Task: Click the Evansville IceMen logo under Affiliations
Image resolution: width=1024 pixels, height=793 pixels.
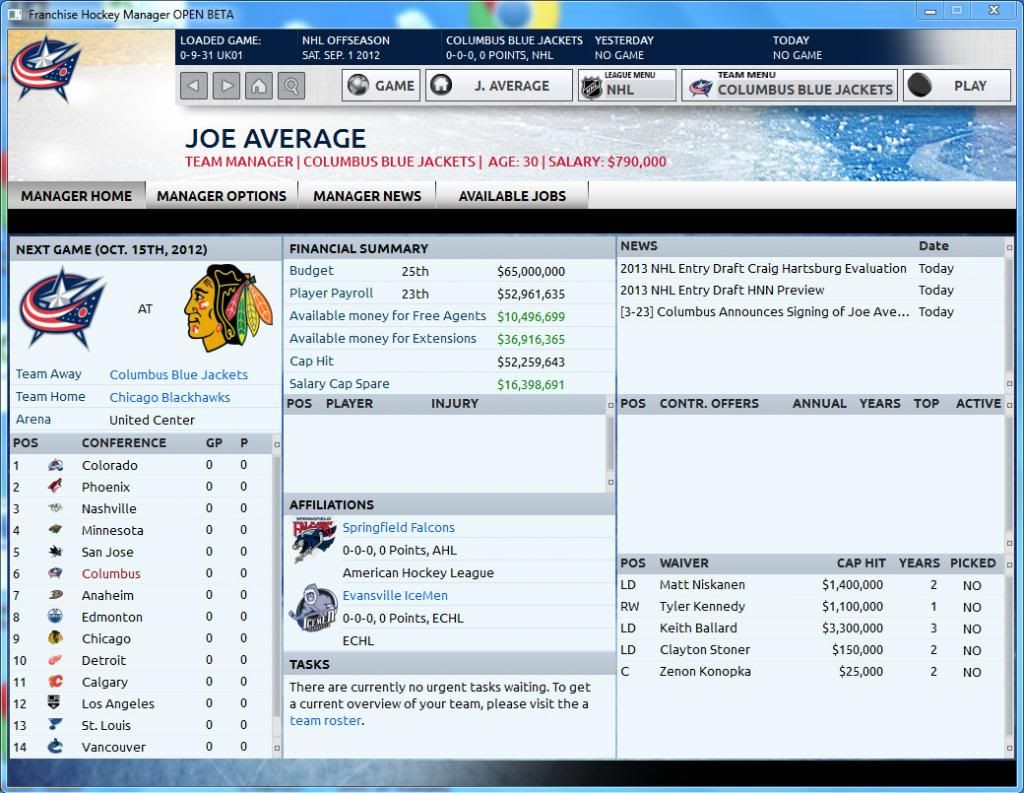Action: pyautogui.click(x=313, y=608)
